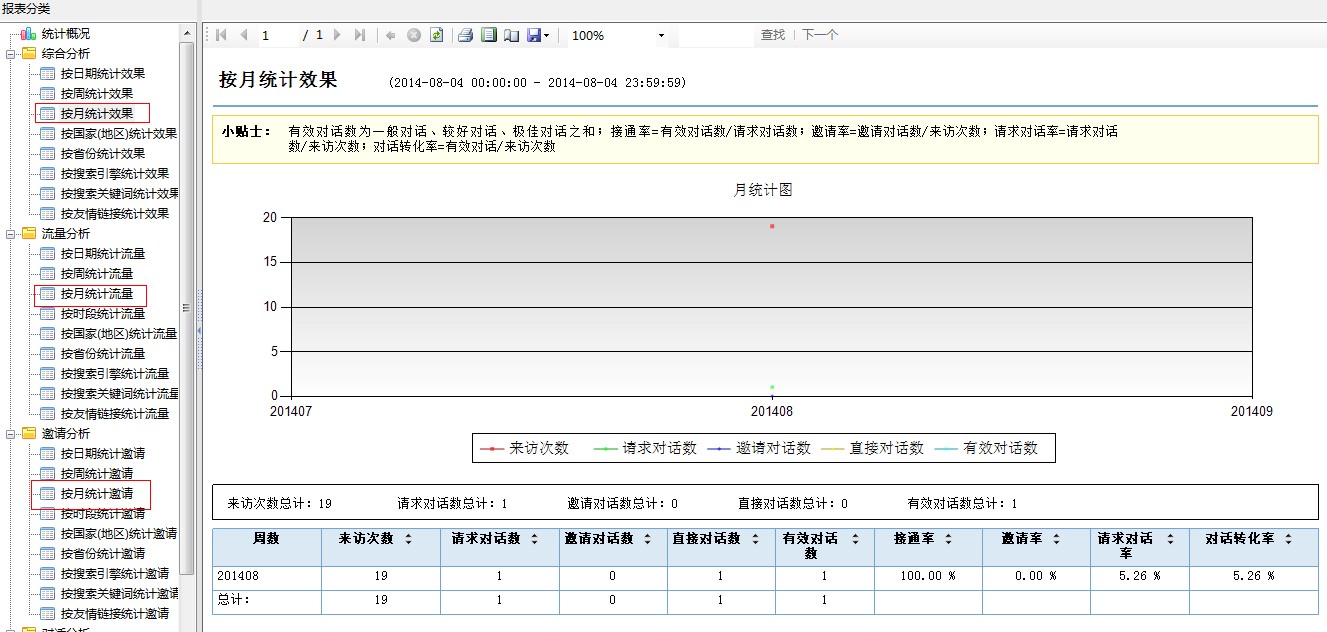The height and width of the screenshot is (632, 1327).
Task: Click the 下一个 find next link
Action: coord(820,35)
